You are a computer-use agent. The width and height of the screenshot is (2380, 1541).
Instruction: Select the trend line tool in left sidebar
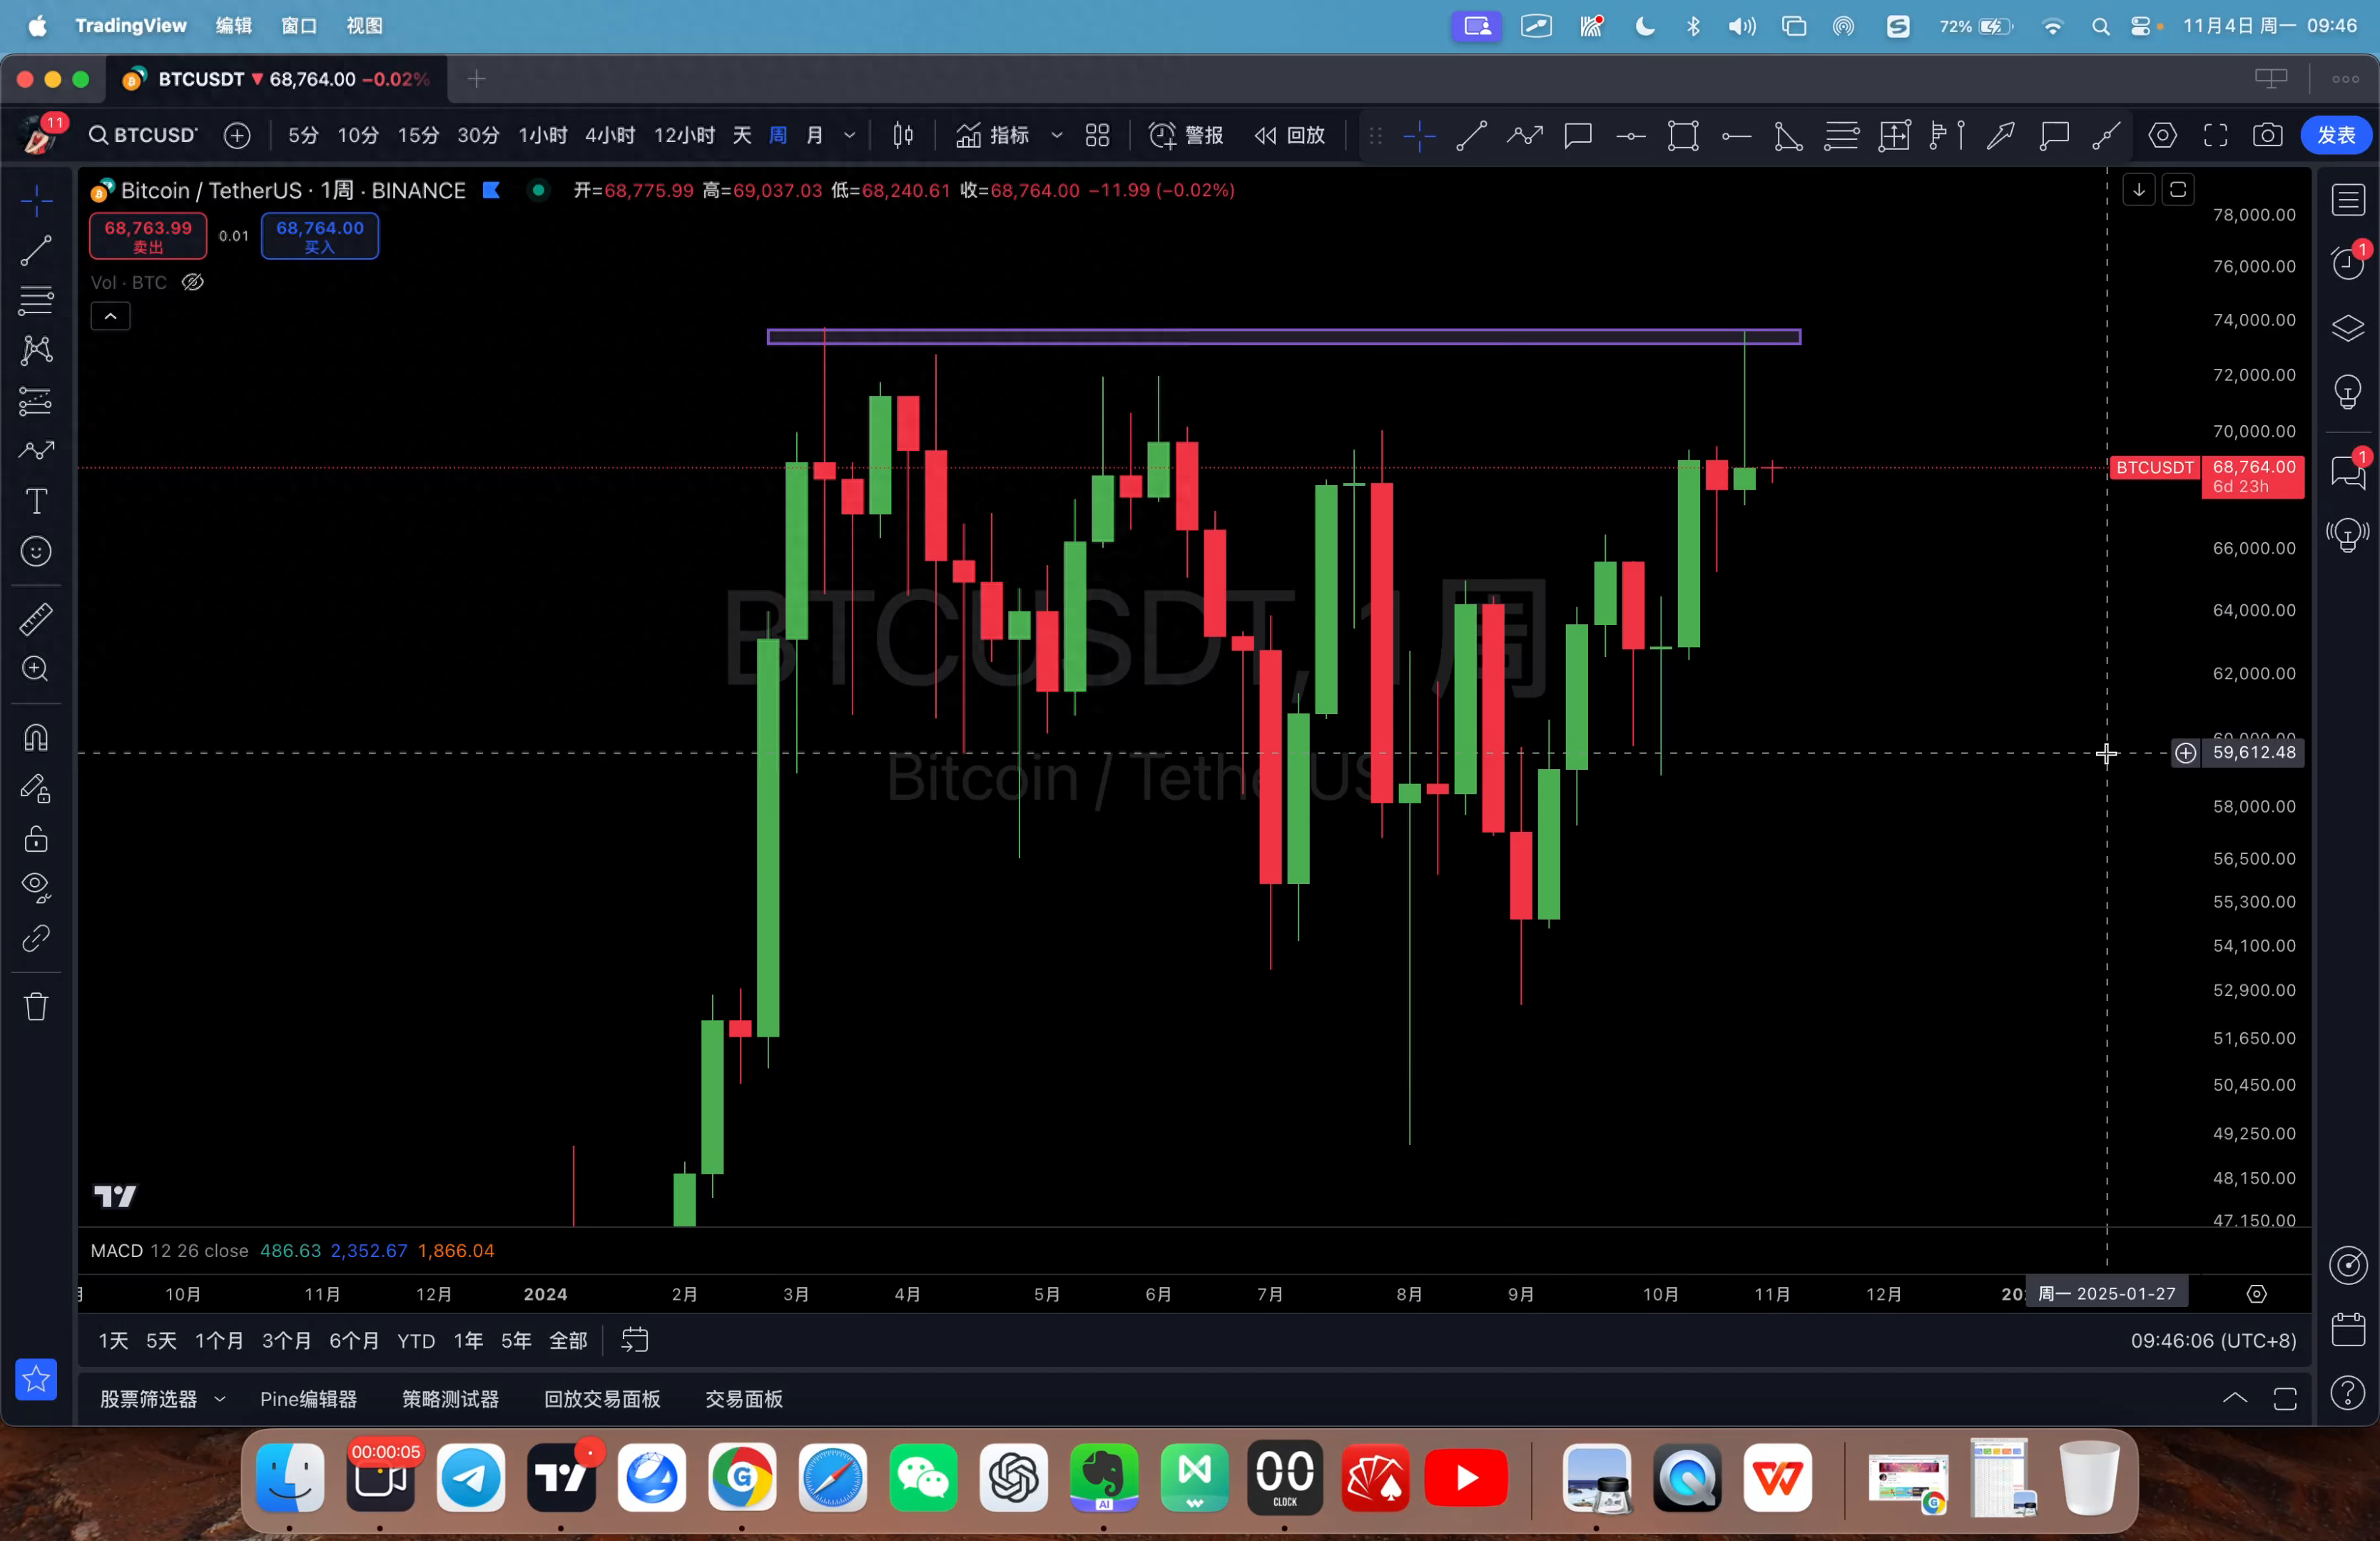point(37,250)
